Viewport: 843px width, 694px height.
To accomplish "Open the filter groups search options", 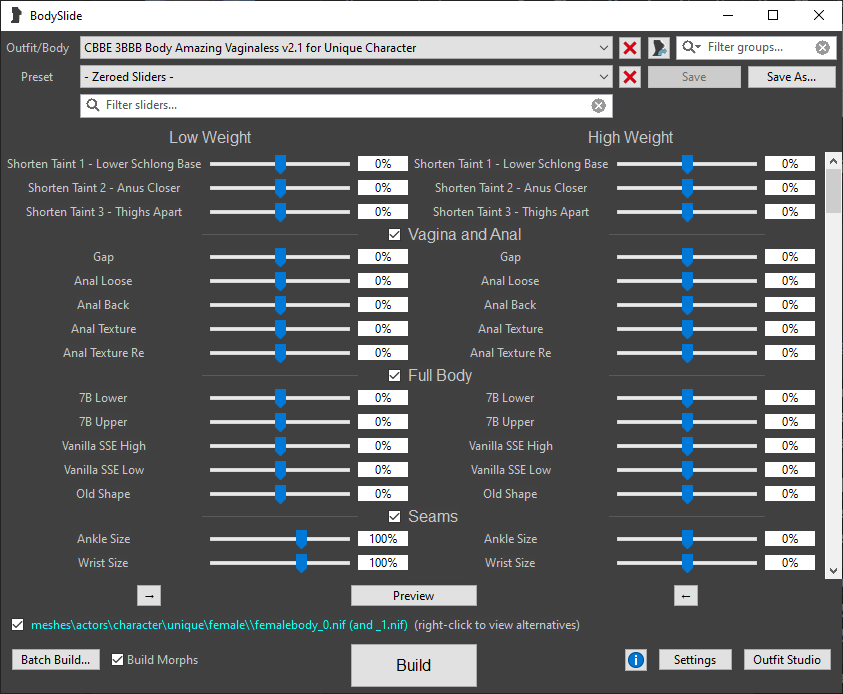I will click(x=691, y=47).
